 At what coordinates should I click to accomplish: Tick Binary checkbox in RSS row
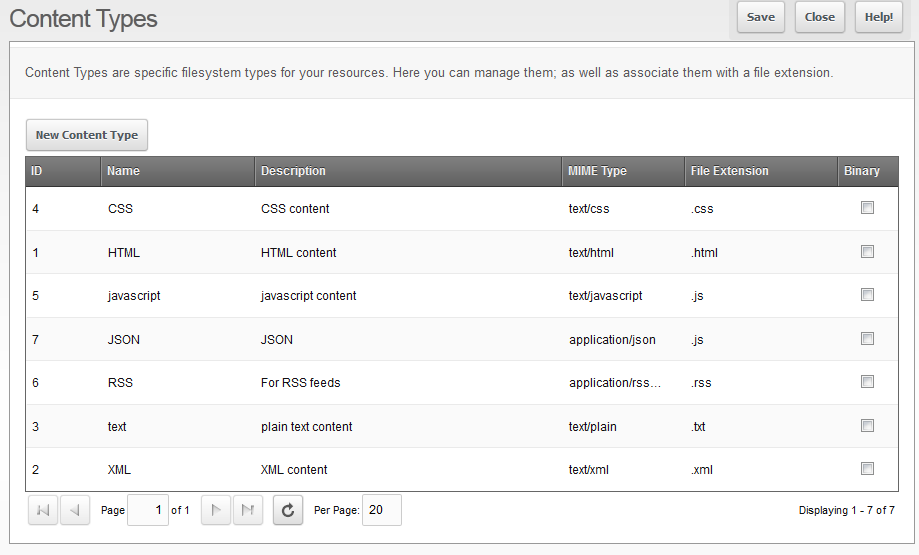tap(867, 382)
